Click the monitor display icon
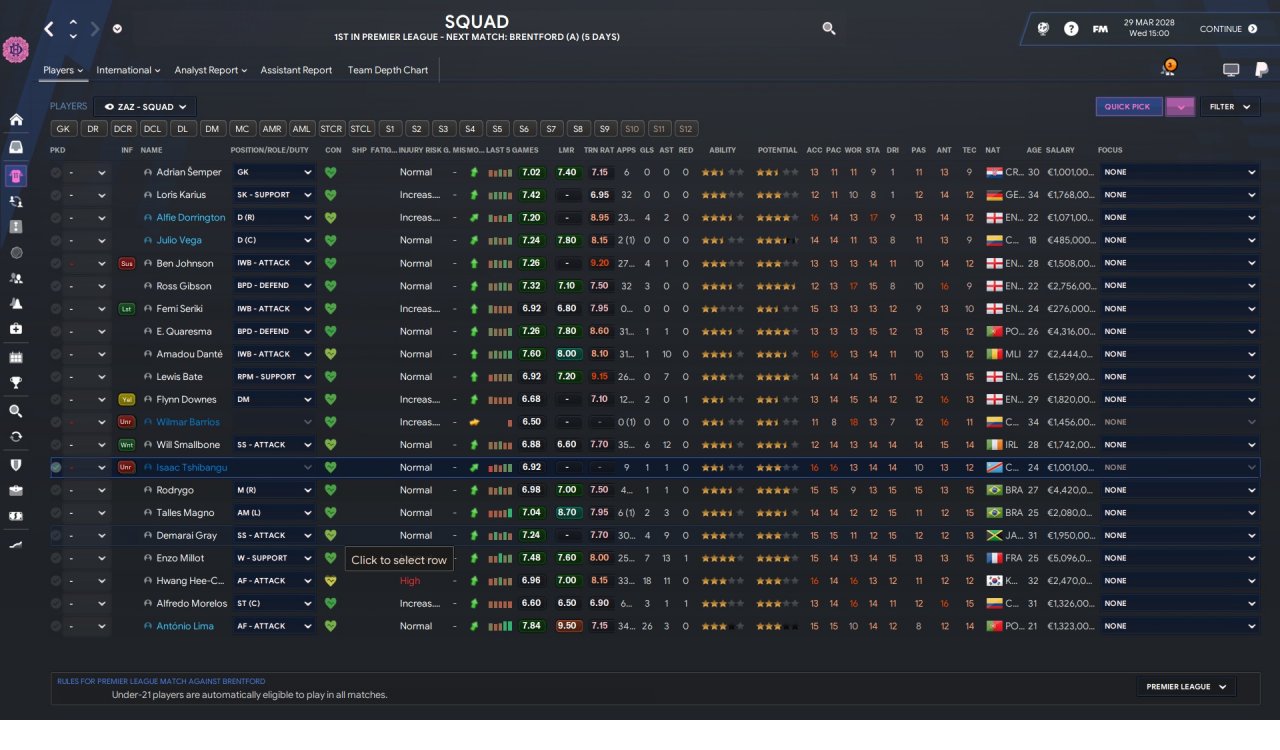This screenshot has height=750, width=1280. coord(1231,70)
